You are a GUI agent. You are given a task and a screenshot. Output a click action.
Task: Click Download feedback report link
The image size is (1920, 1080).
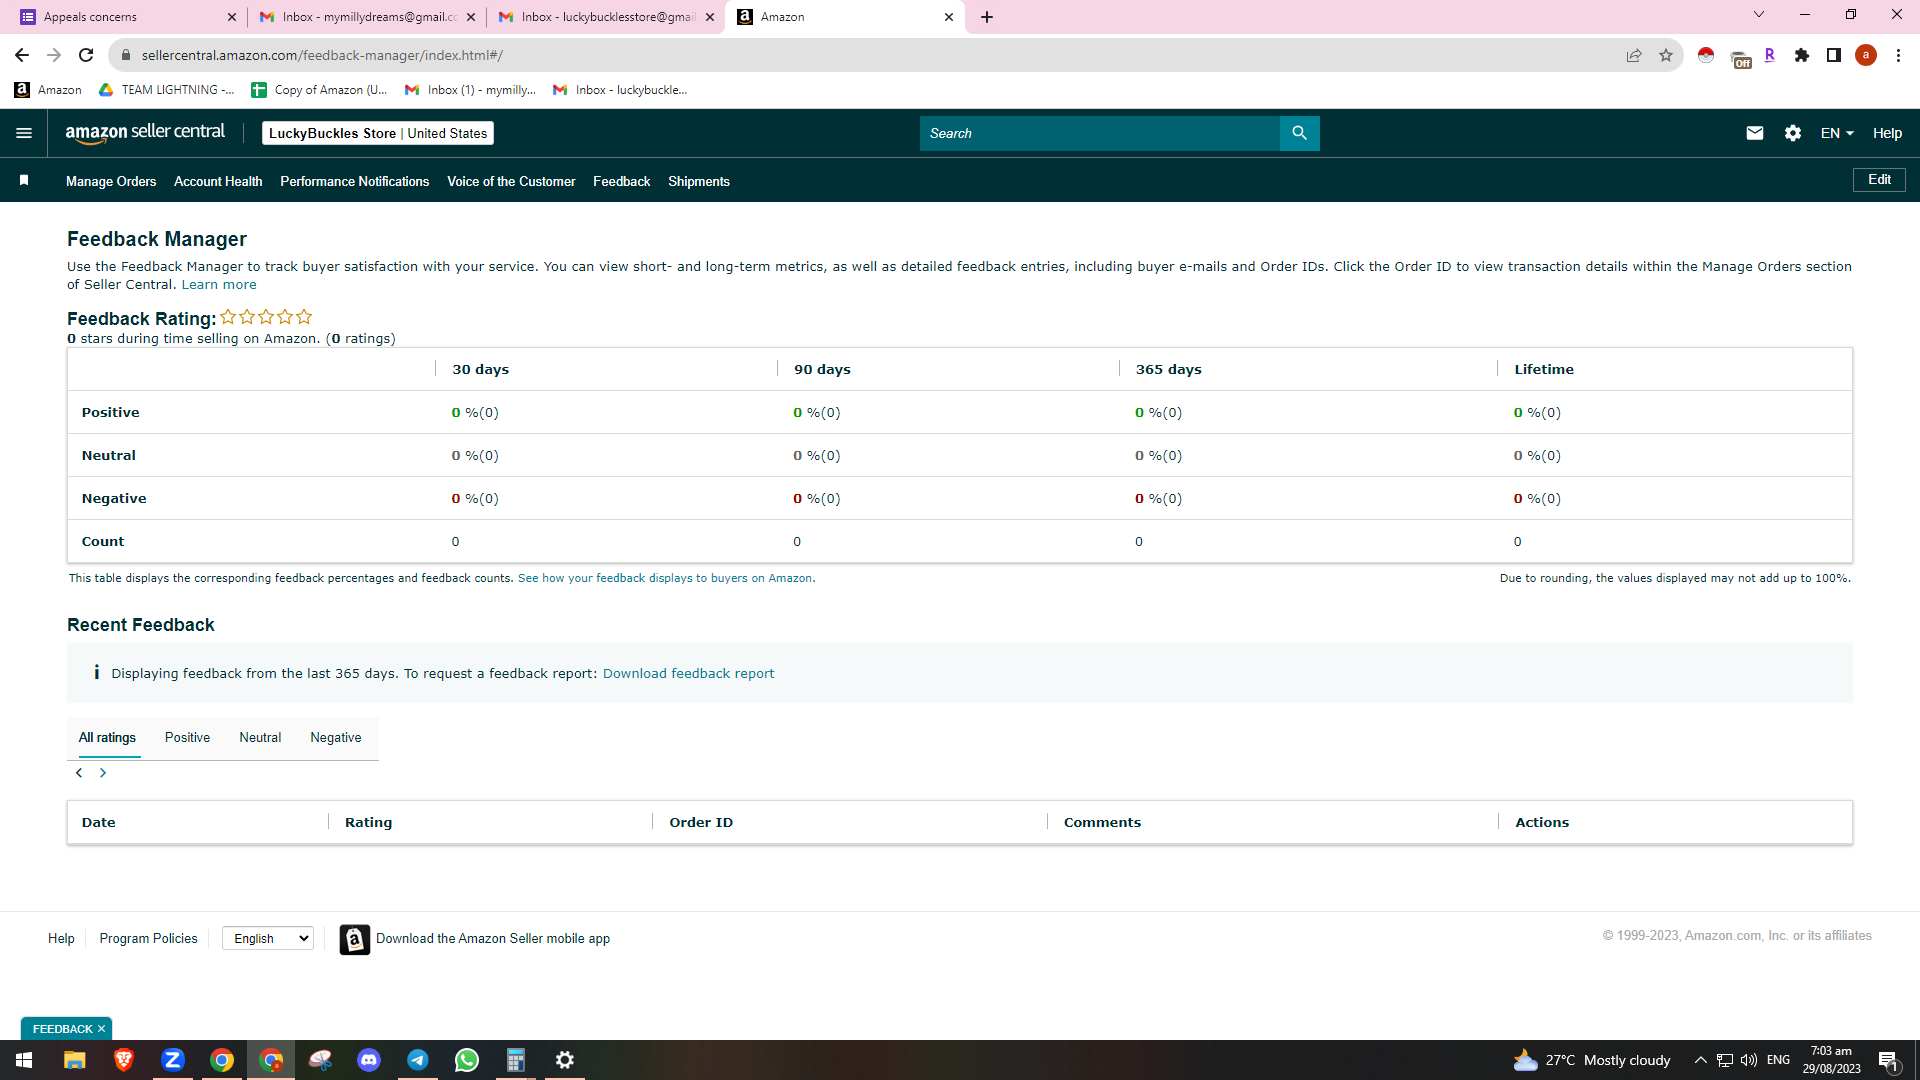[688, 674]
